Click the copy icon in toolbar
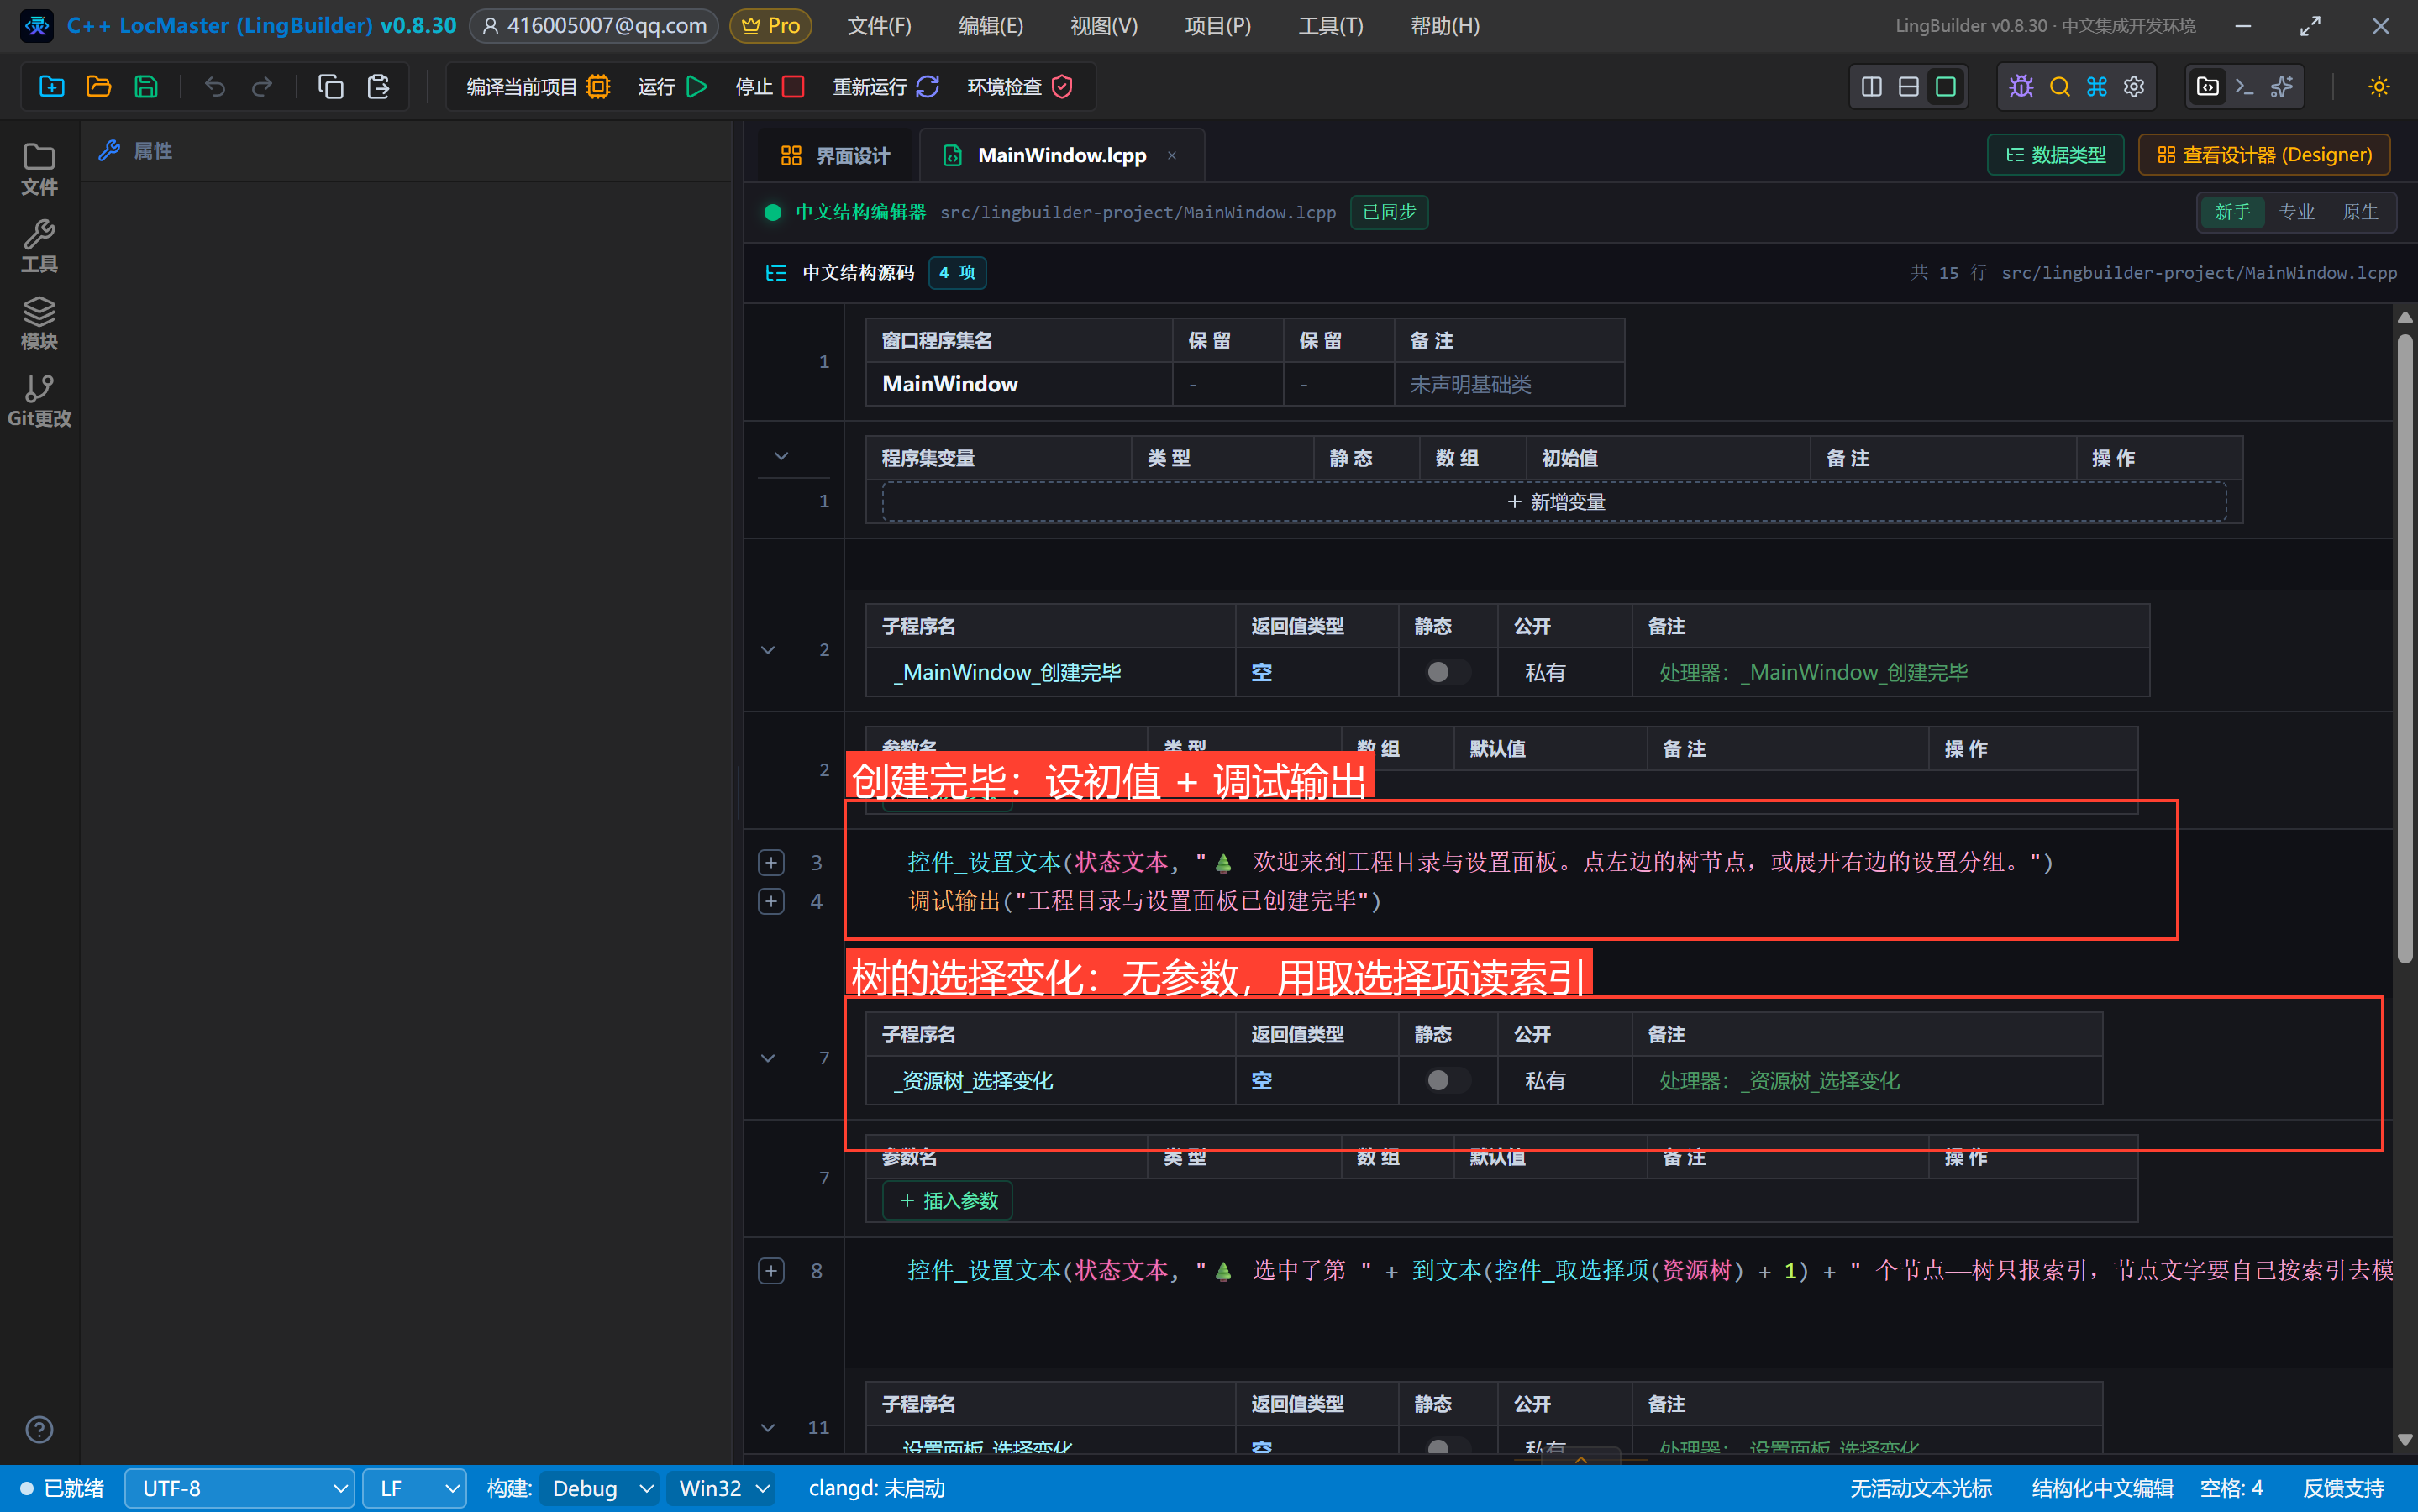This screenshot has height=1512, width=2418. pyautogui.click(x=330, y=87)
